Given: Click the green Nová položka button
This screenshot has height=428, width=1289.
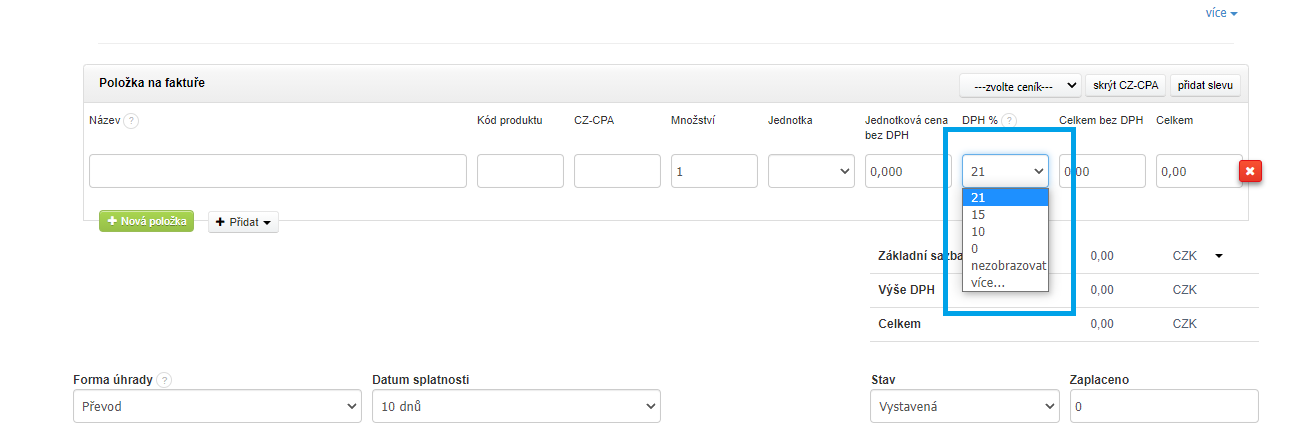Looking at the screenshot, I should pos(146,221).
